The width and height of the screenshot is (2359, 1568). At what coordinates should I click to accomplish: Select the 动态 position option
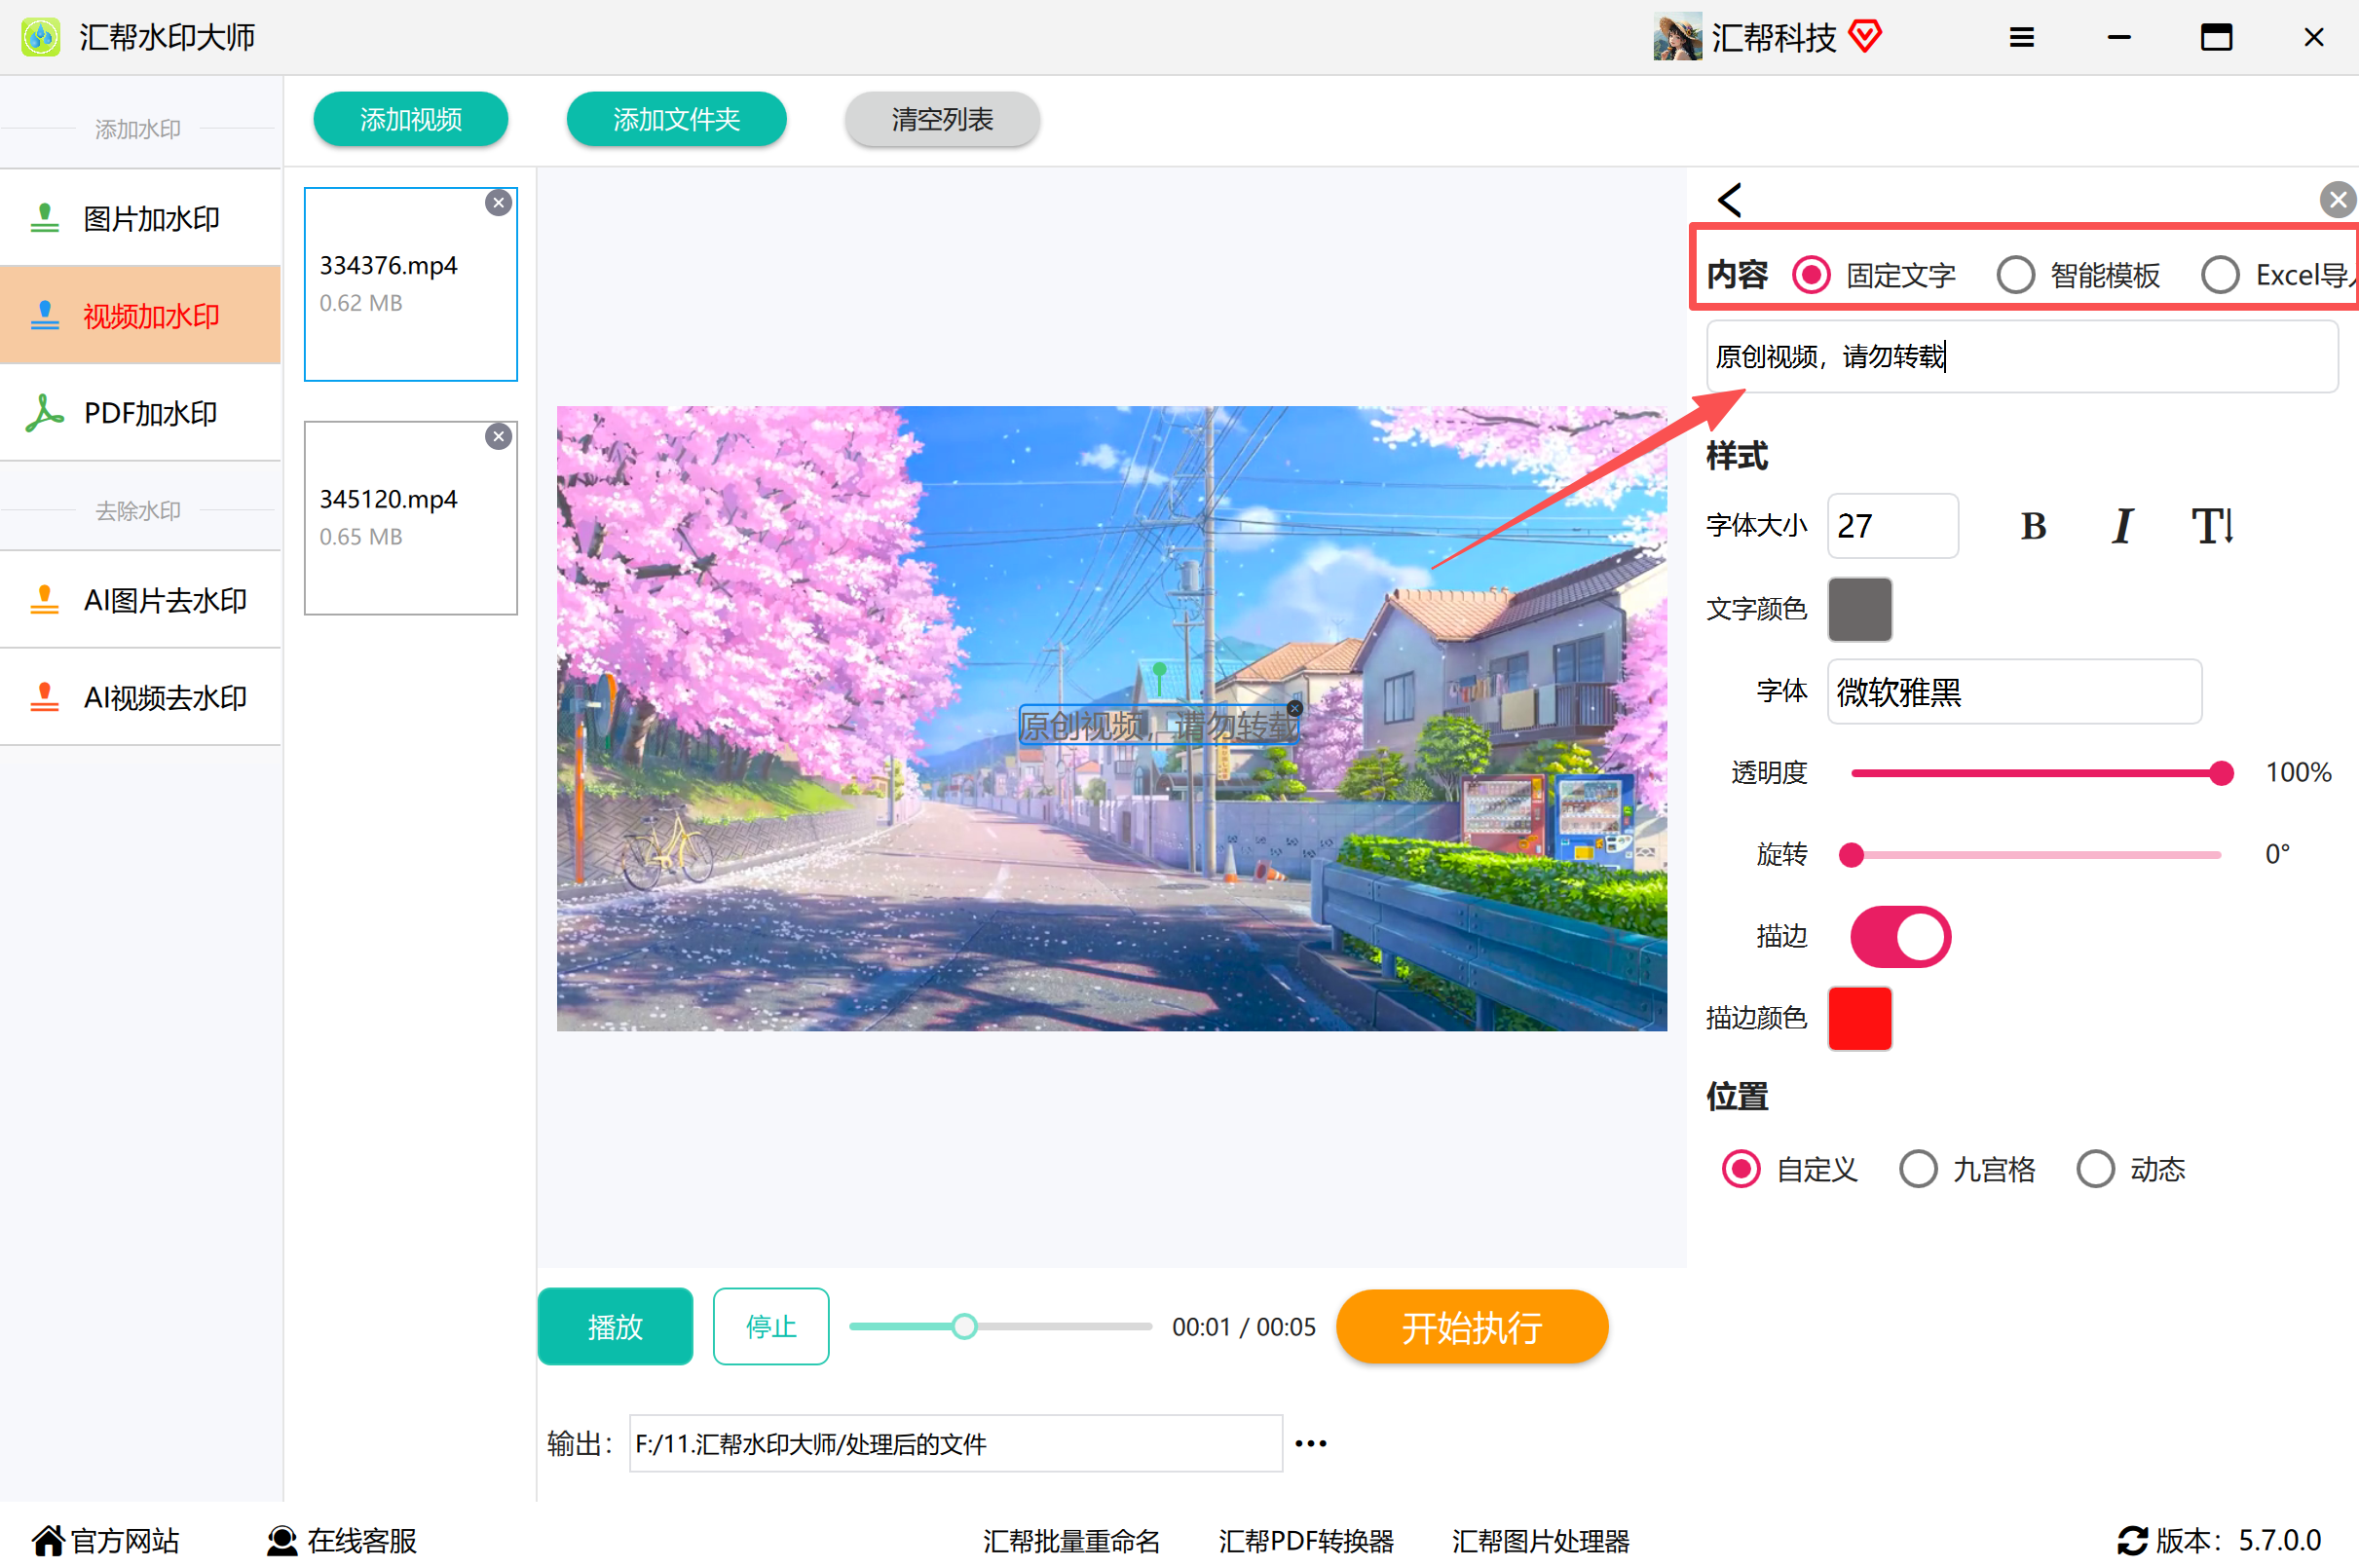pyautogui.click(x=2095, y=1169)
